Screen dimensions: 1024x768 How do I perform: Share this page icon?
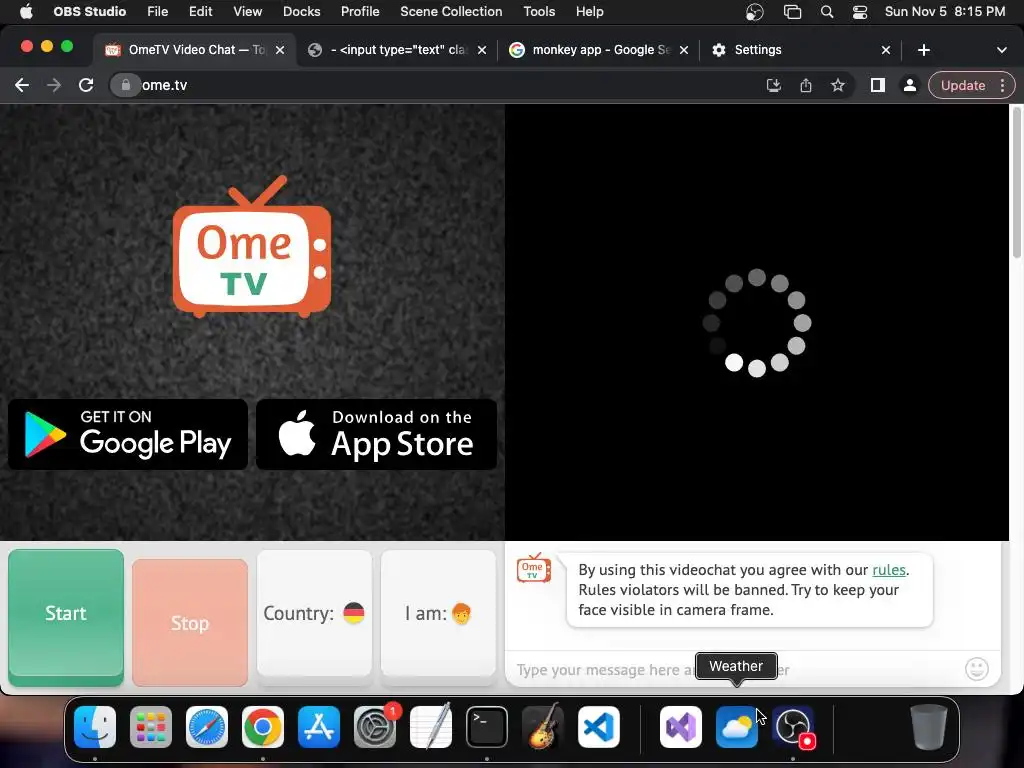(806, 85)
